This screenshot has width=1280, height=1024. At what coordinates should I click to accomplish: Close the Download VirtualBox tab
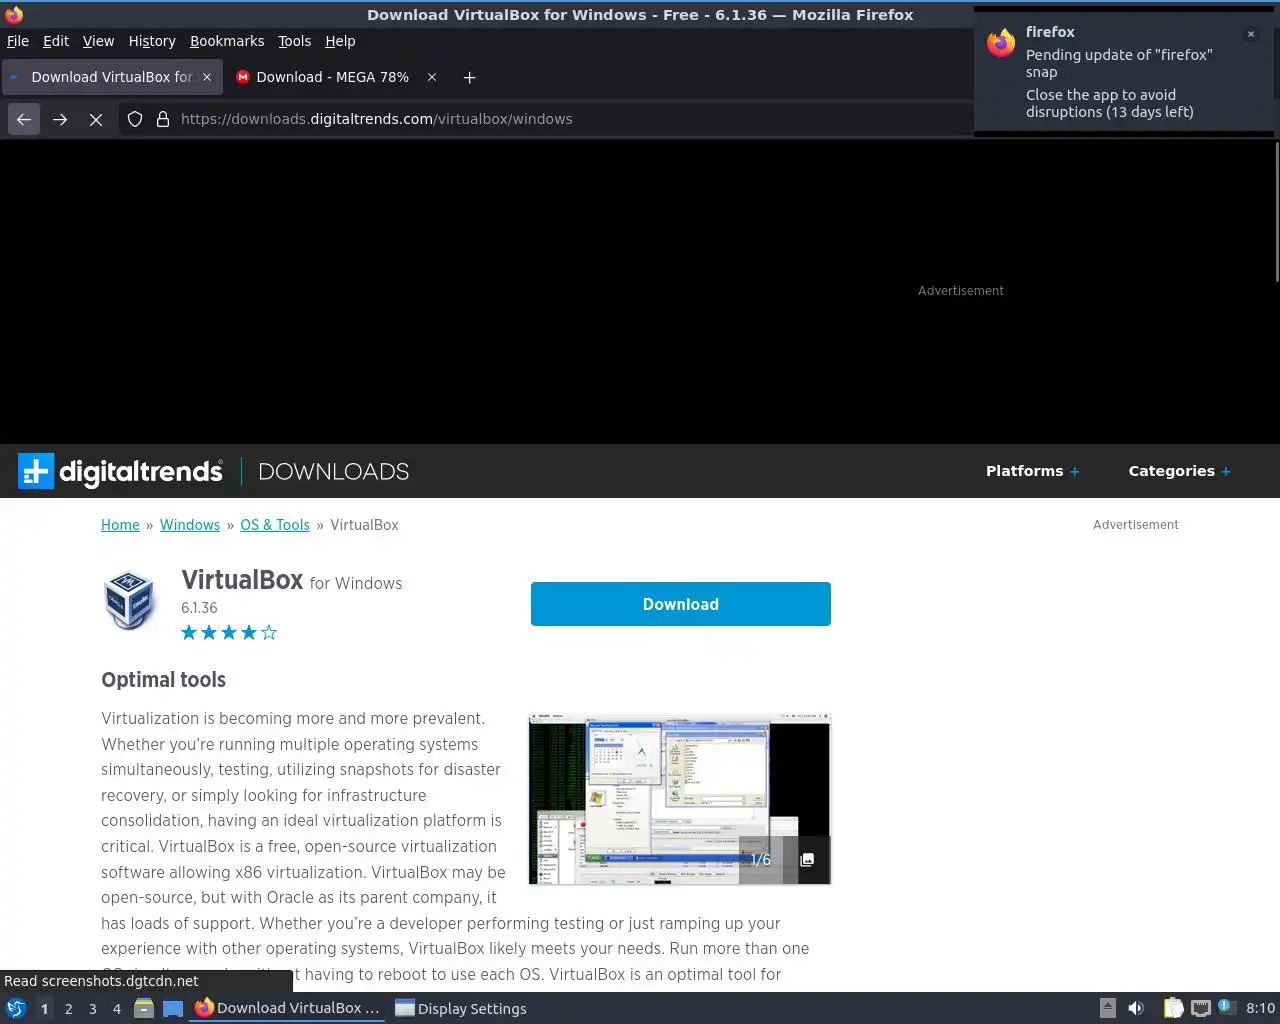(207, 77)
